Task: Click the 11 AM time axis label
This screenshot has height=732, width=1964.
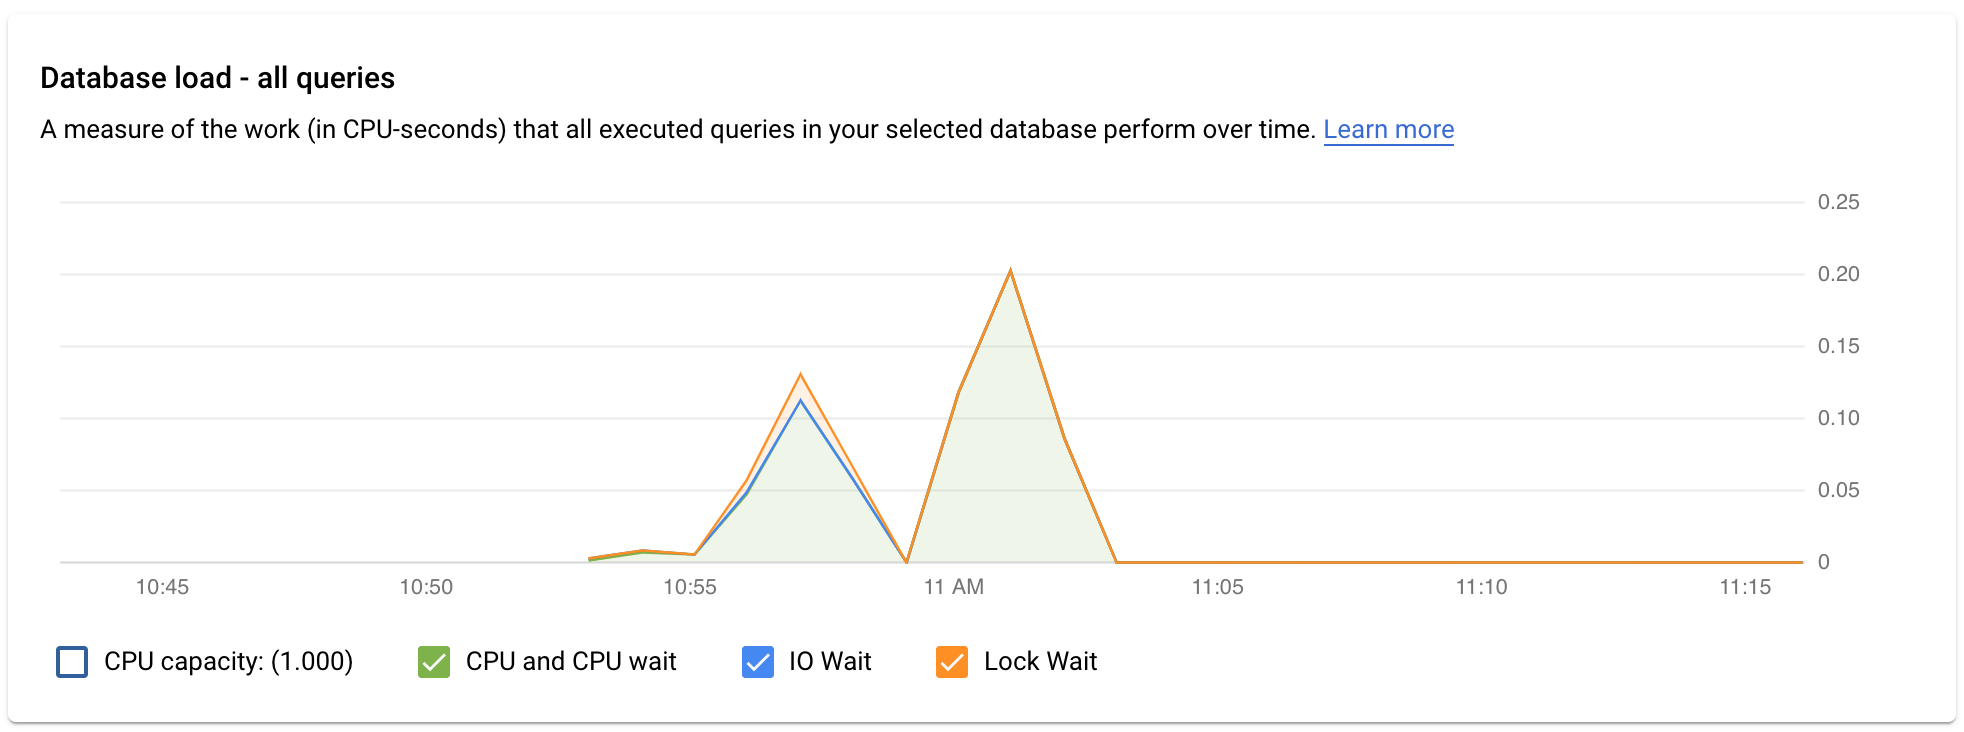Action: click(954, 587)
